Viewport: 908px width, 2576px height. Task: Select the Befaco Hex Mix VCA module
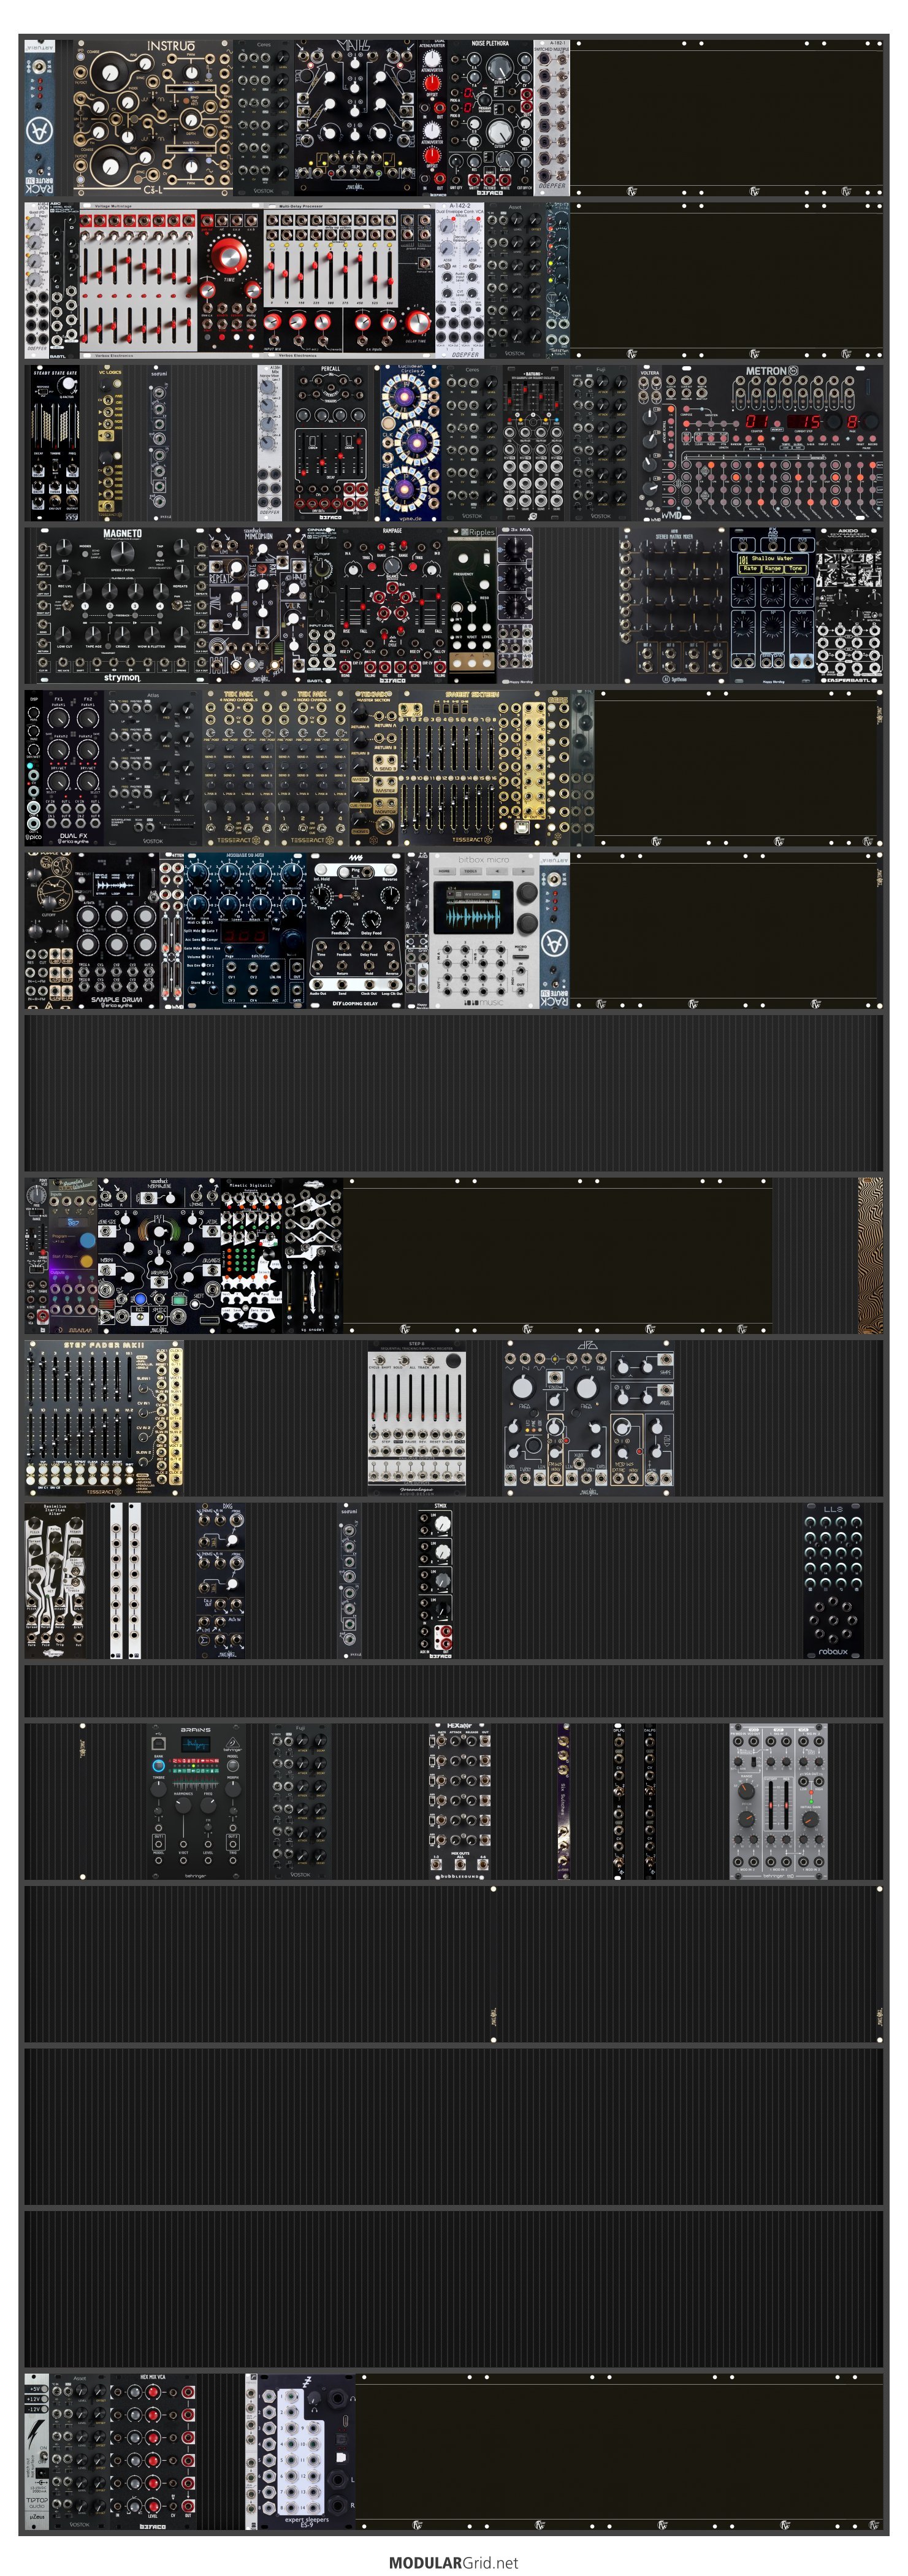coord(153,2451)
